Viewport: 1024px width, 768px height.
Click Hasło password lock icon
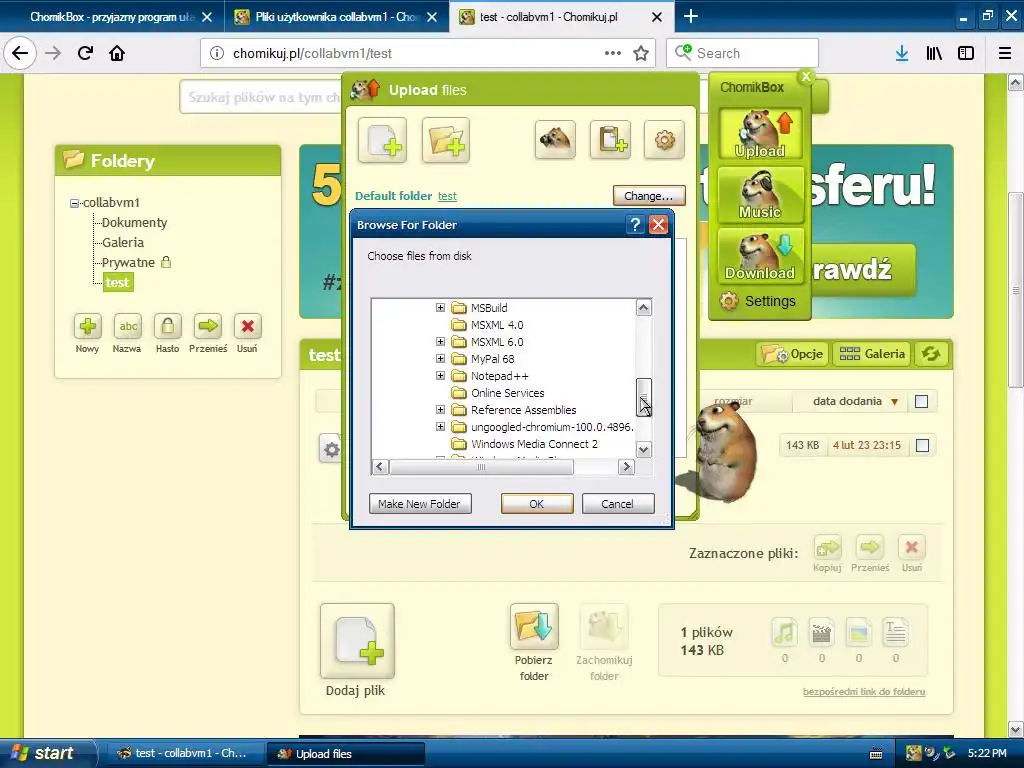[168, 326]
